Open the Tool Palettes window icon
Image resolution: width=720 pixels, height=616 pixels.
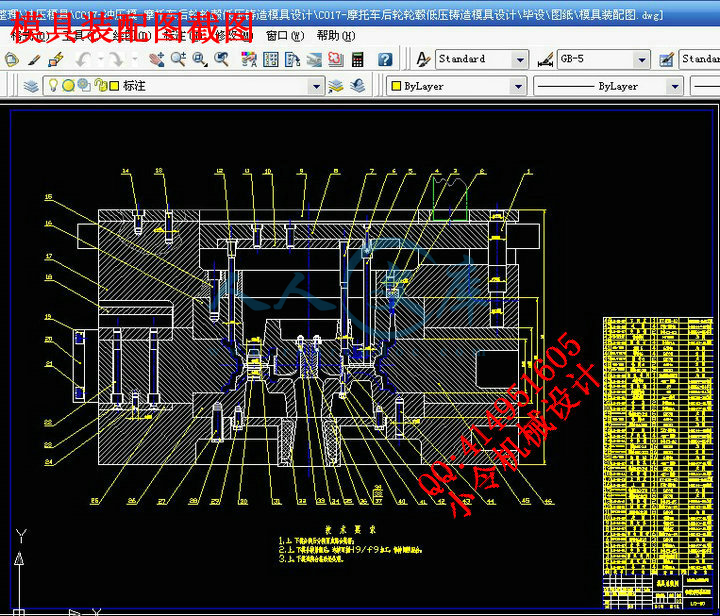pyautogui.click(x=292, y=60)
